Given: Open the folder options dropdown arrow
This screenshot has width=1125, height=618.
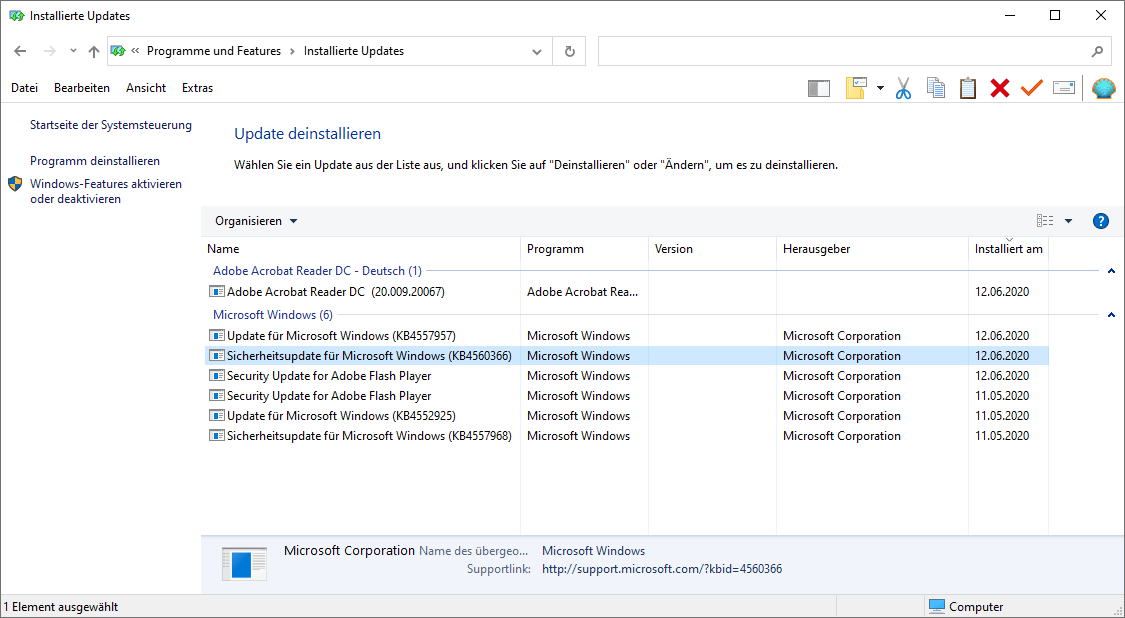Looking at the screenshot, I should click(880, 88).
